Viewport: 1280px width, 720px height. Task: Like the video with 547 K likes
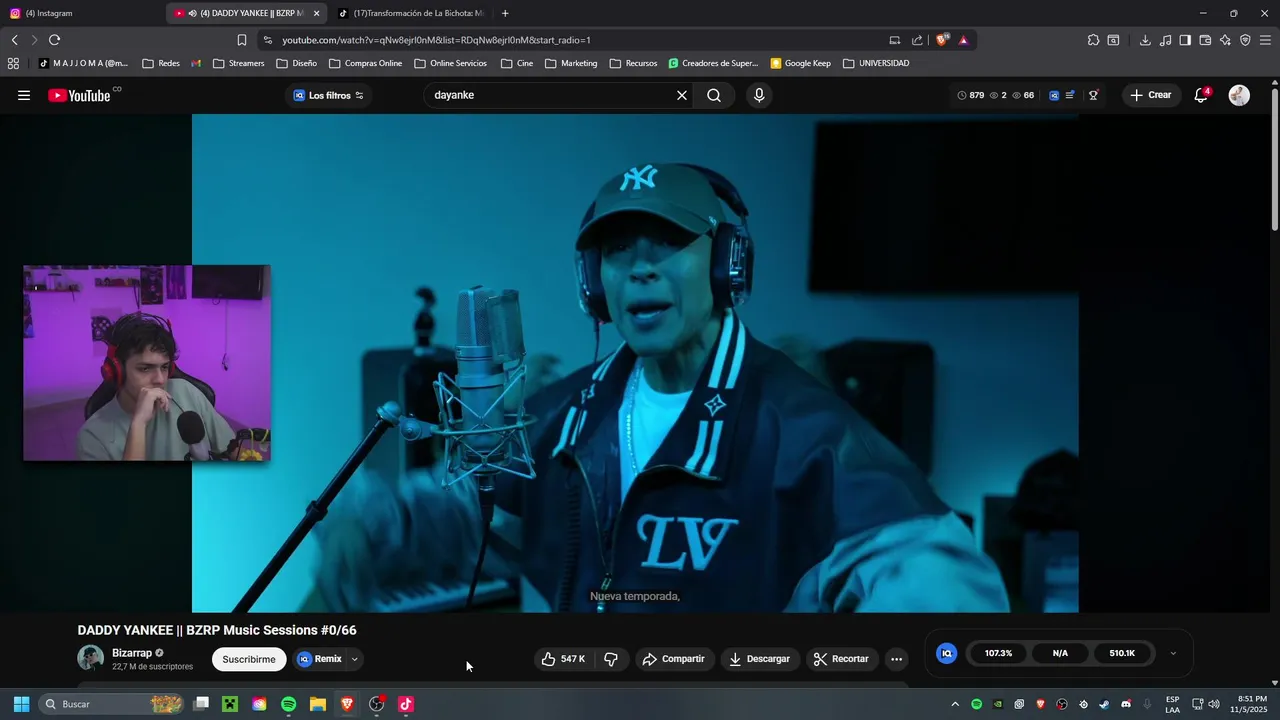click(x=563, y=659)
